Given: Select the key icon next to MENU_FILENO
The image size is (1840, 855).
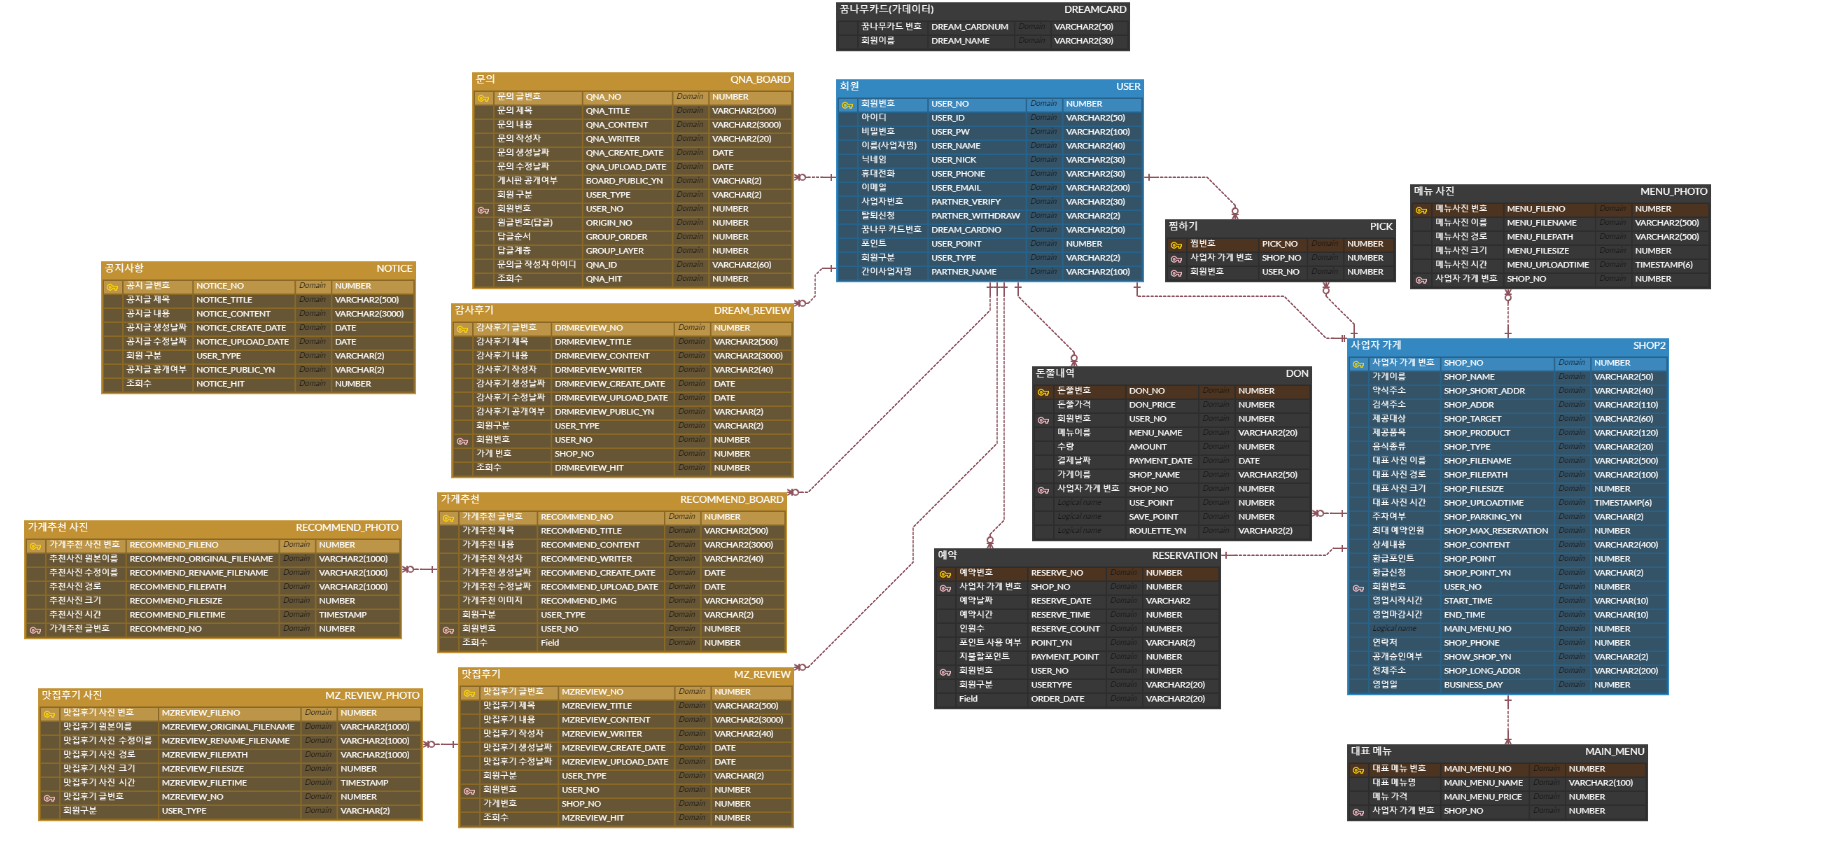Looking at the screenshot, I should (1421, 210).
